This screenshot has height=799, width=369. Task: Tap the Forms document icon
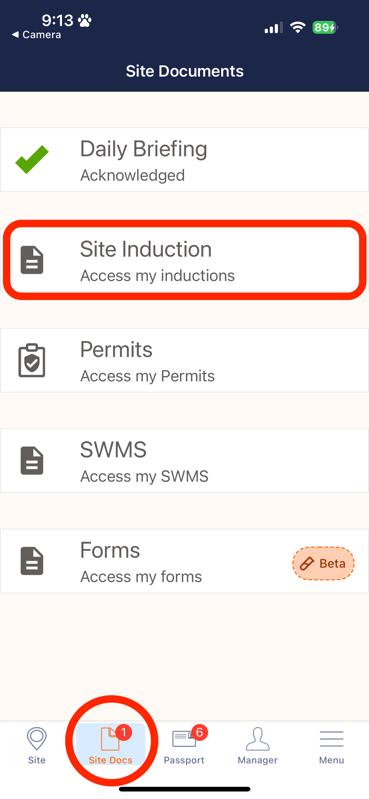click(32, 561)
